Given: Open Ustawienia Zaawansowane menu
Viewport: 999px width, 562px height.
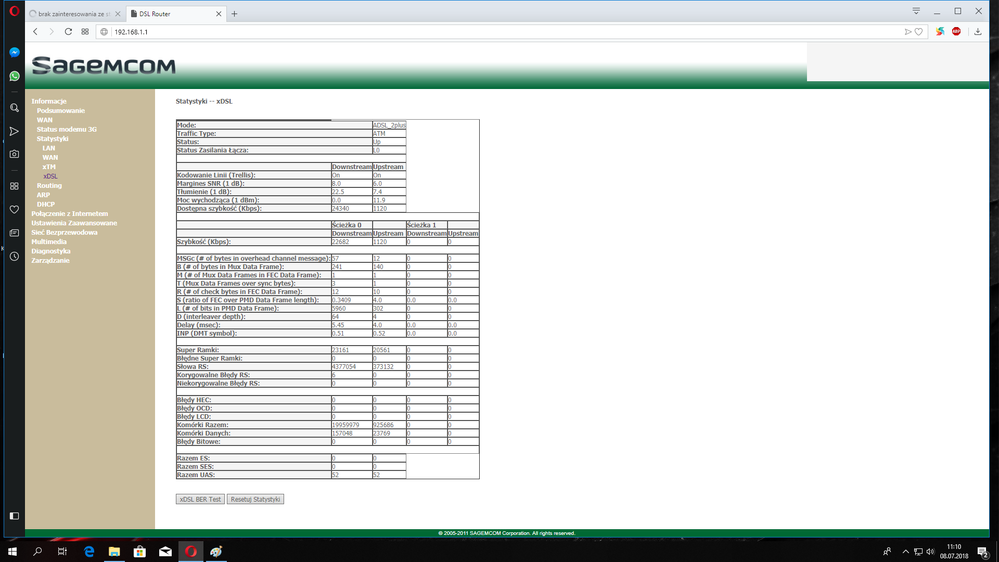Looking at the screenshot, I should 75,223.
